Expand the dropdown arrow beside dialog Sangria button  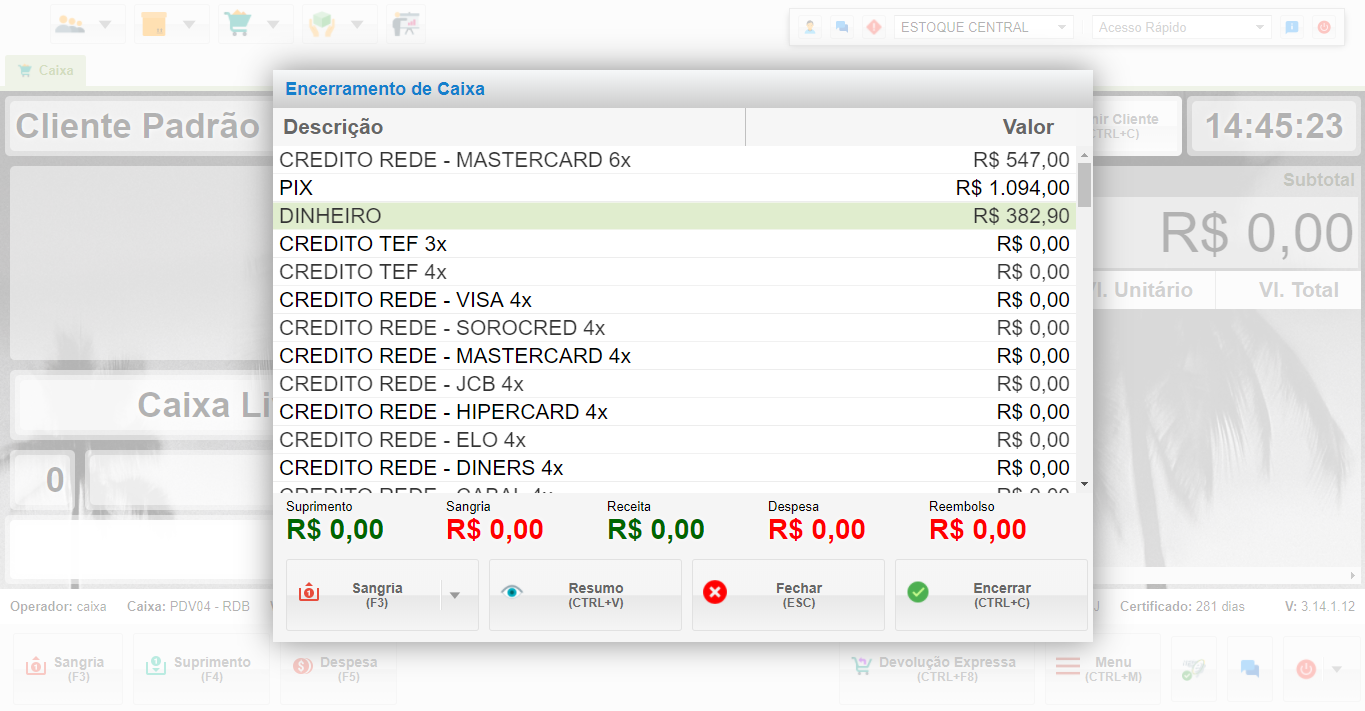[455, 595]
